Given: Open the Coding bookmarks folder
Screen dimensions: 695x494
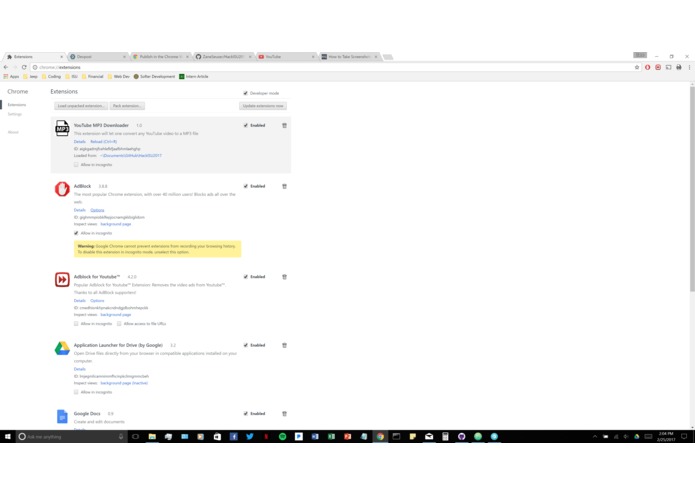Looking at the screenshot, I should (x=51, y=77).
